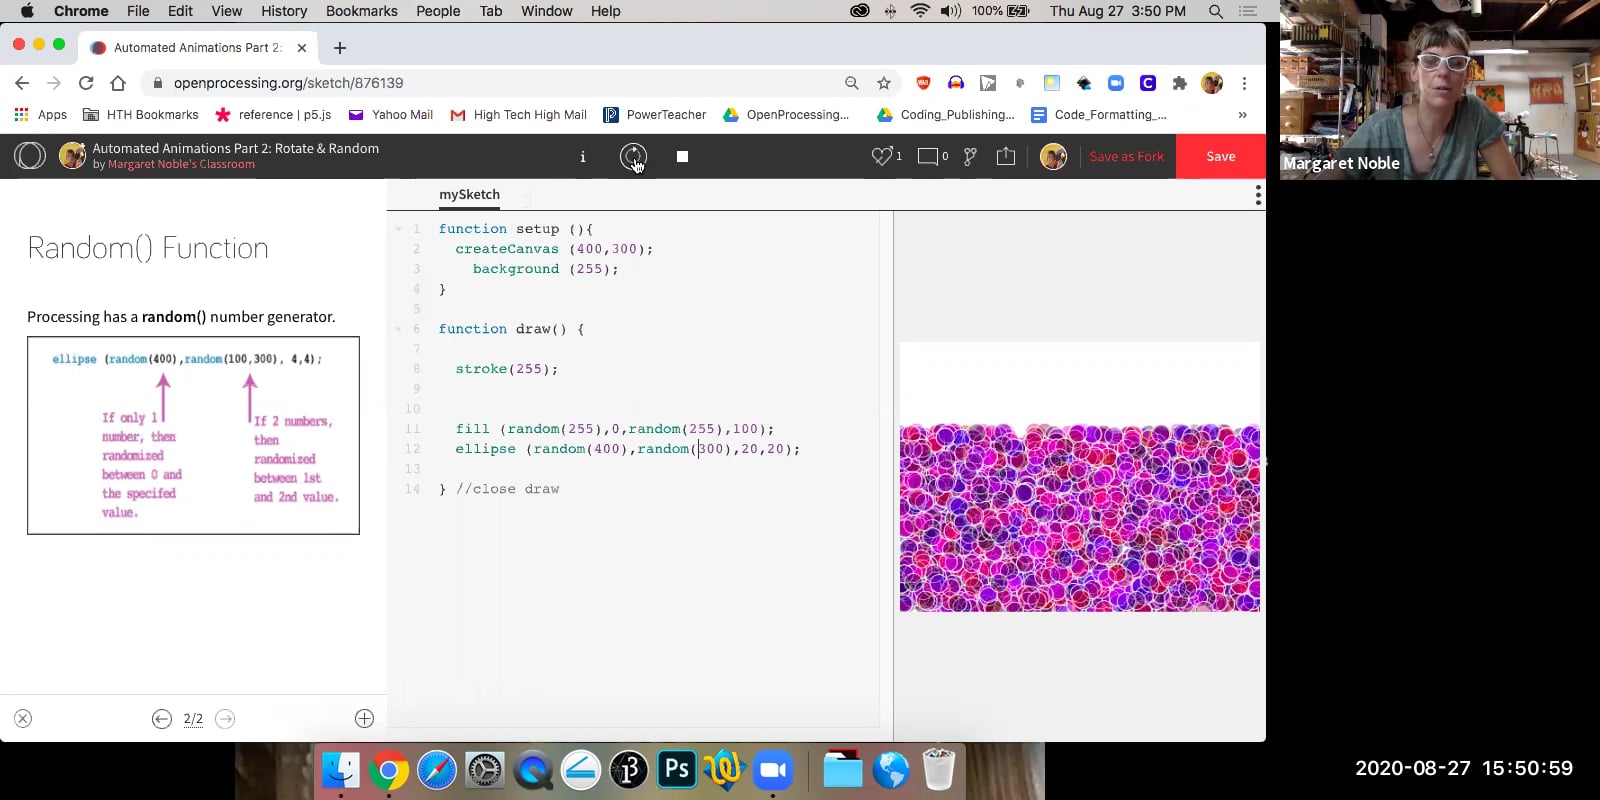Image resolution: width=1600 pixels, height=800 pixels.
Task: Select the mySketch tab
Action: [x=469, y=195]
